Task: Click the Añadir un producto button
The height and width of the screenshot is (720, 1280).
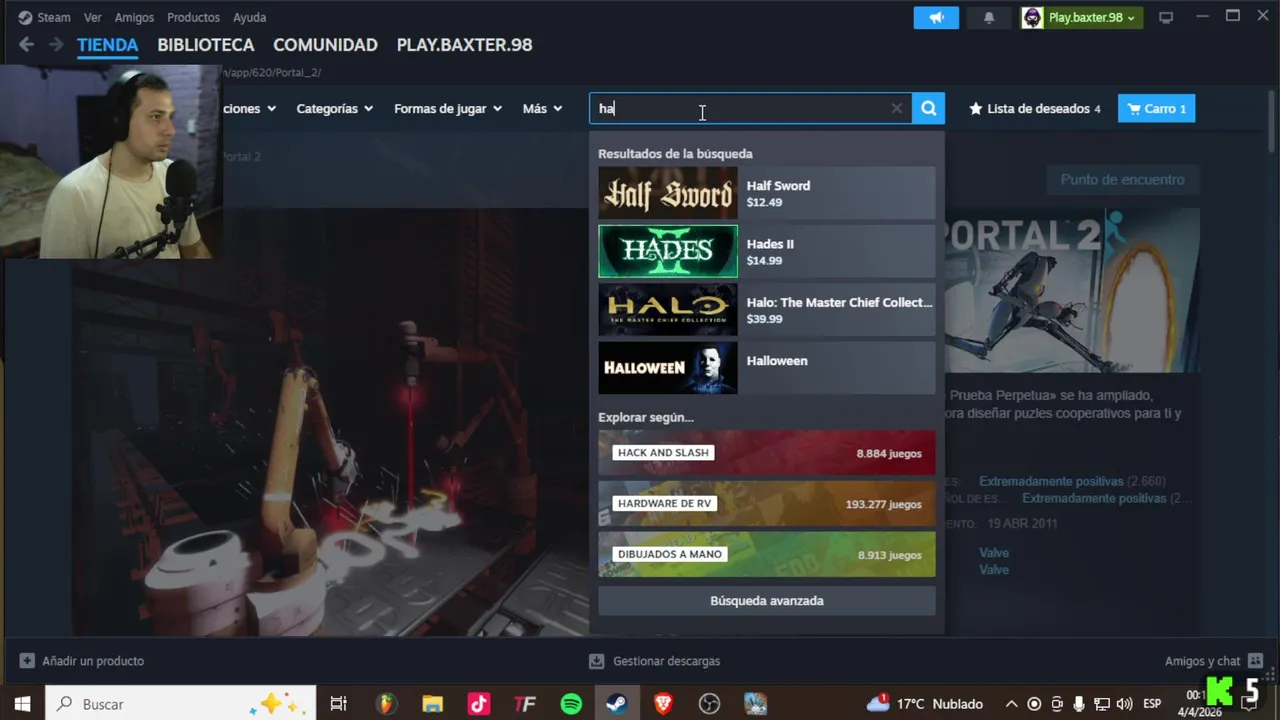Action: (x=82, y=661)
